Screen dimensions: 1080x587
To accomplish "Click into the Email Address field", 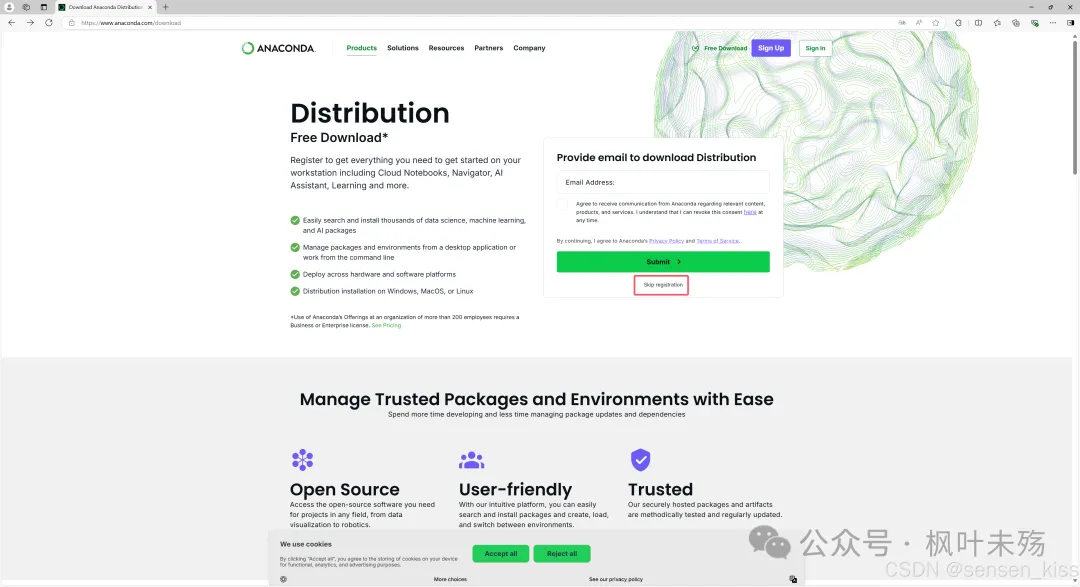I will point(663,183).
